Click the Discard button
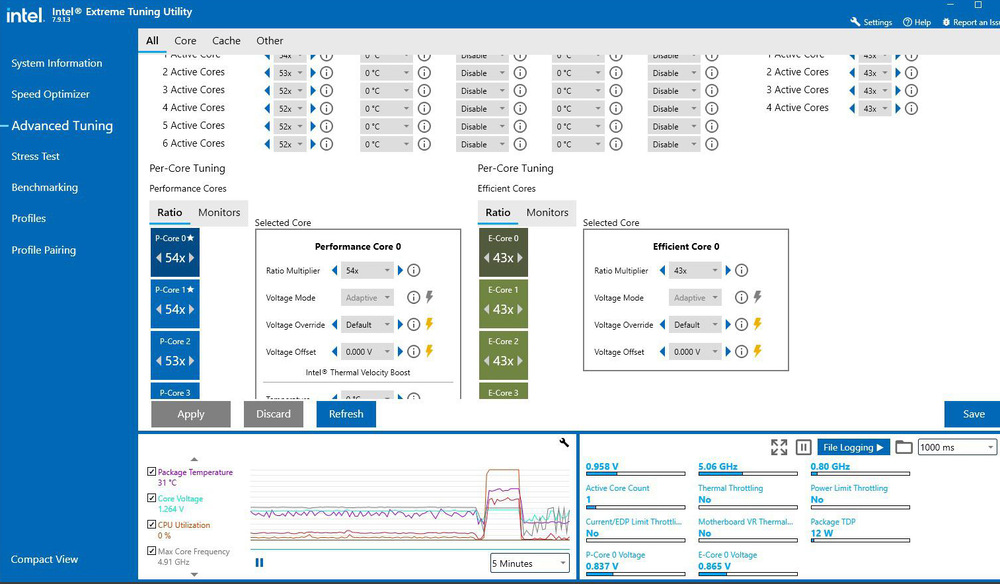Screen dimensions: 1000x584 pos(273,414)
